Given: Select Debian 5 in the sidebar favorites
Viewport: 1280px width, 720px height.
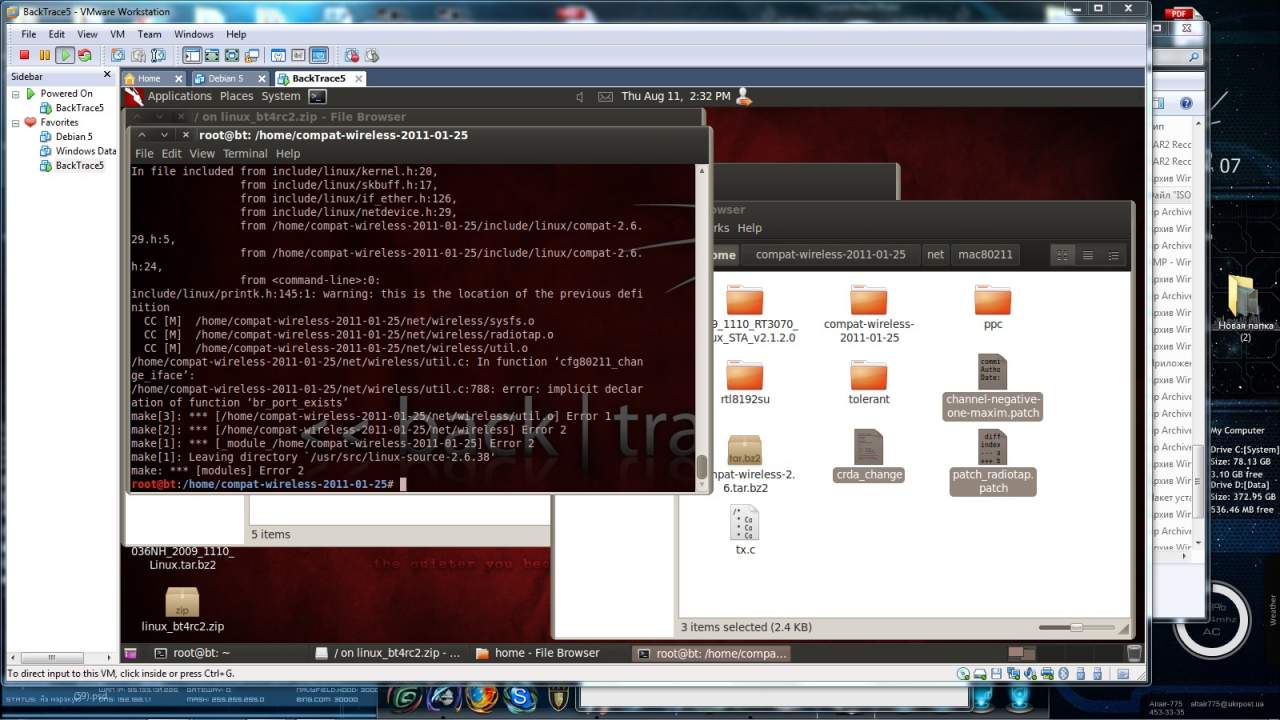Looking at the screenshot, I should coord(73,137).
